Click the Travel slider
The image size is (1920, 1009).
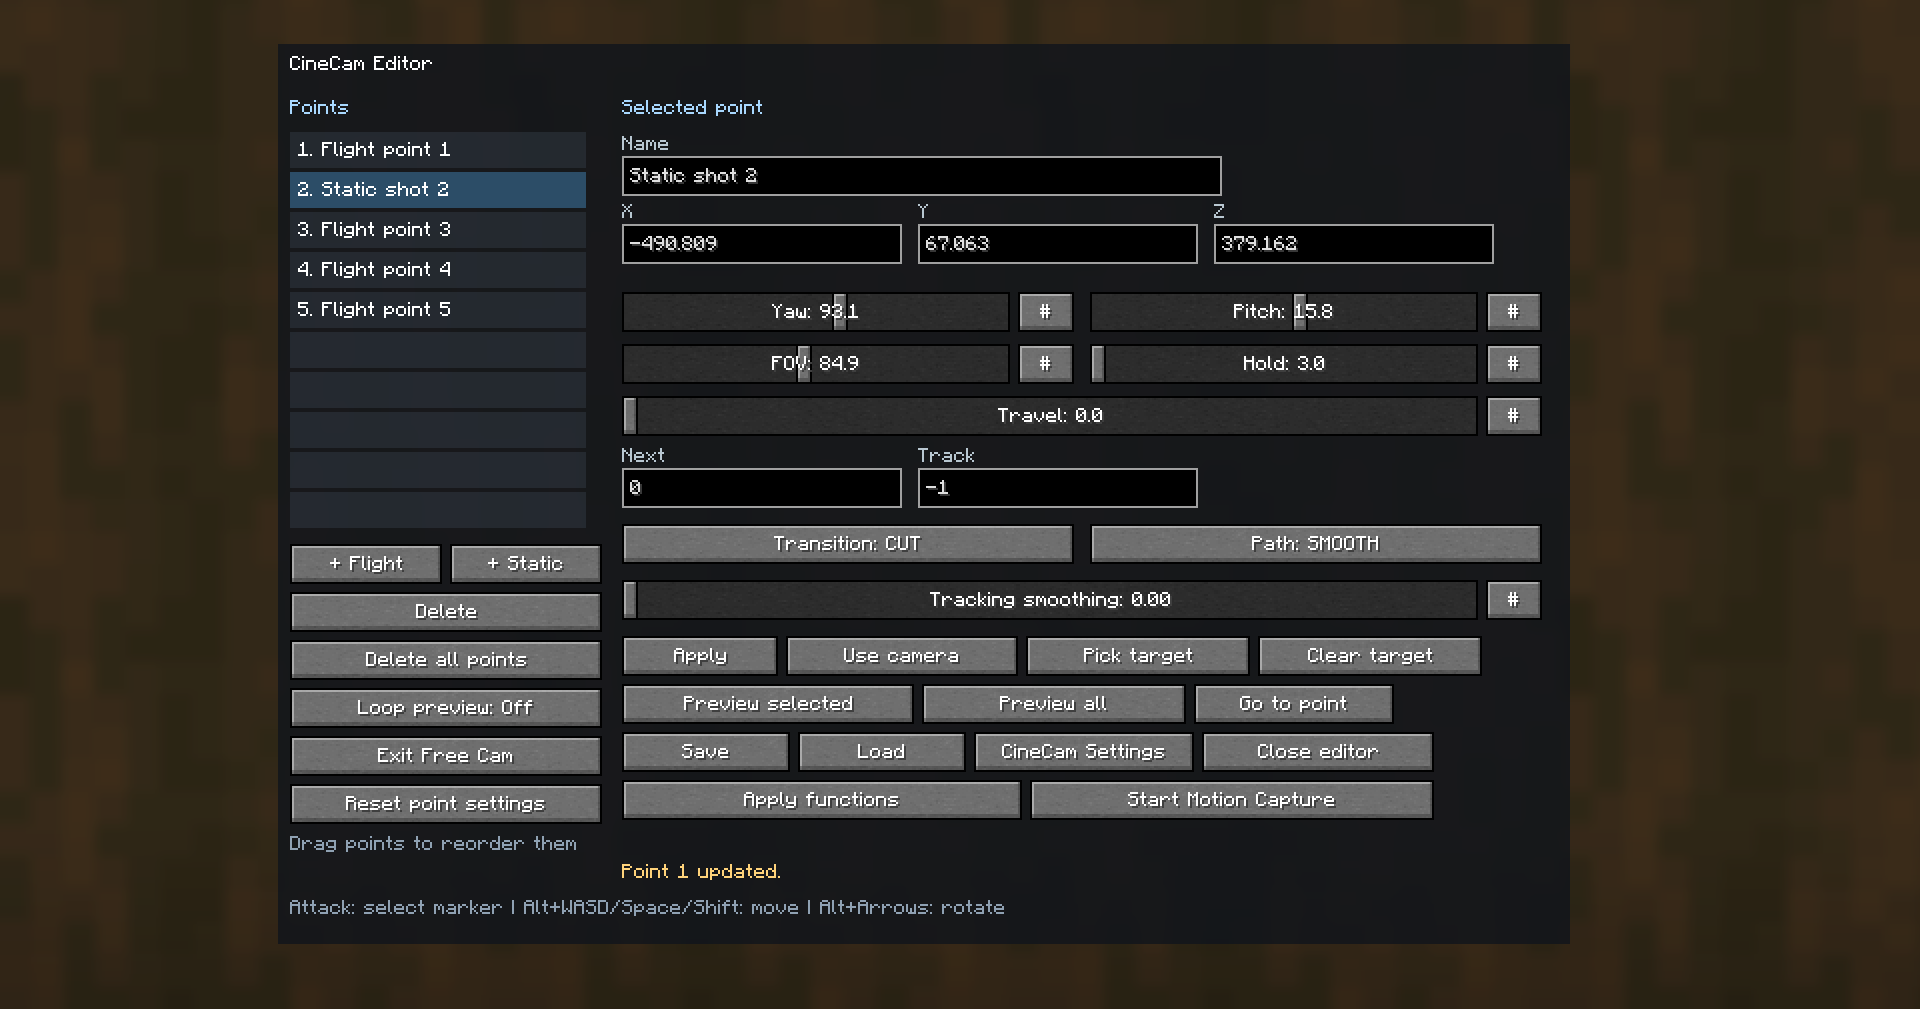click(x=1049, y=416)
